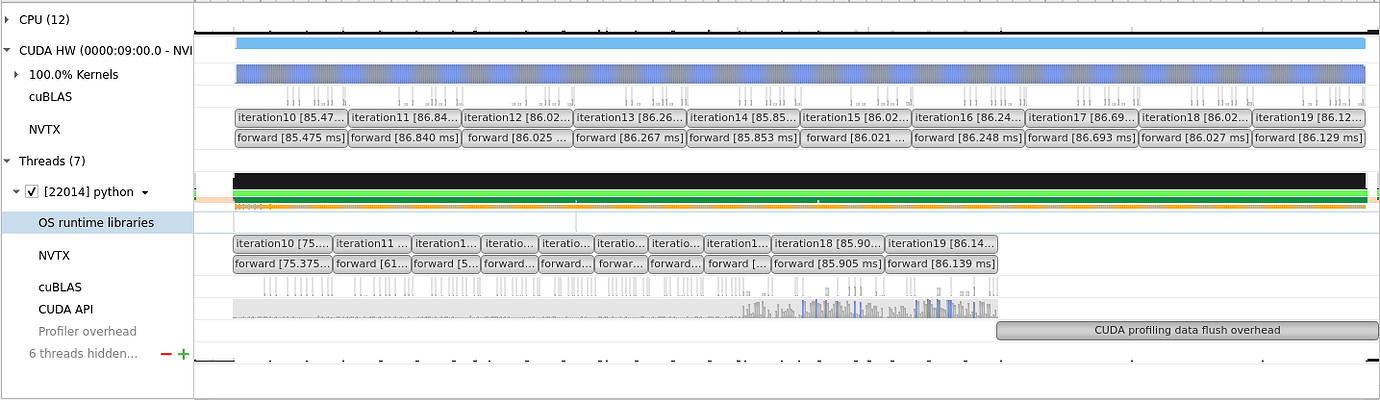
Task: Select the OS runtime libraries row
Action: click(96, 223)
